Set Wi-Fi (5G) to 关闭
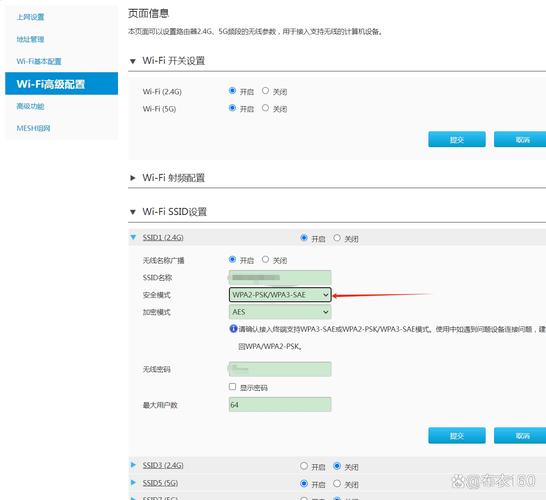Screen dimensions: 546x500 click(265, 108)
